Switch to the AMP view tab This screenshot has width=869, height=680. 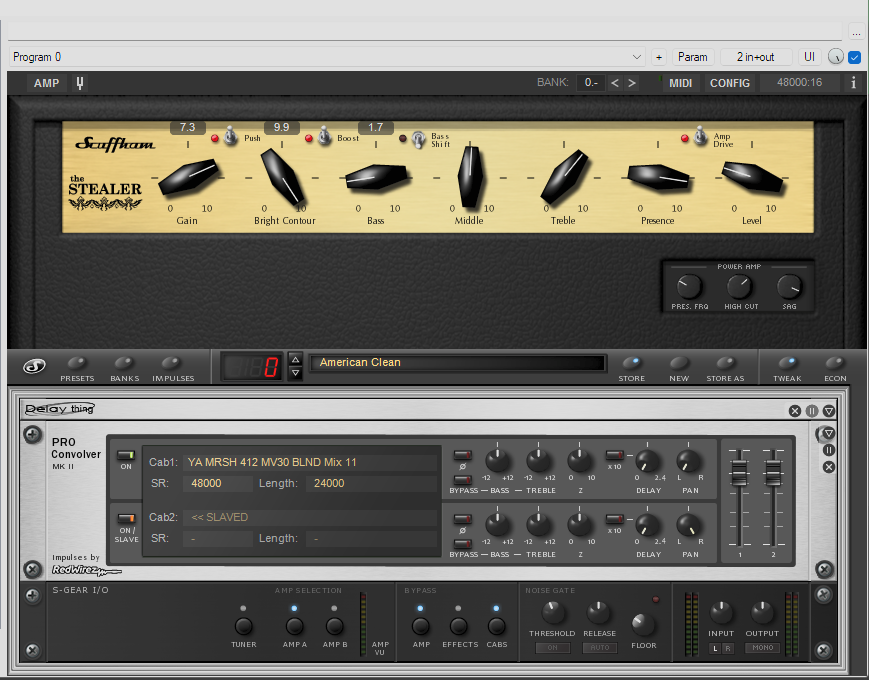47,83
